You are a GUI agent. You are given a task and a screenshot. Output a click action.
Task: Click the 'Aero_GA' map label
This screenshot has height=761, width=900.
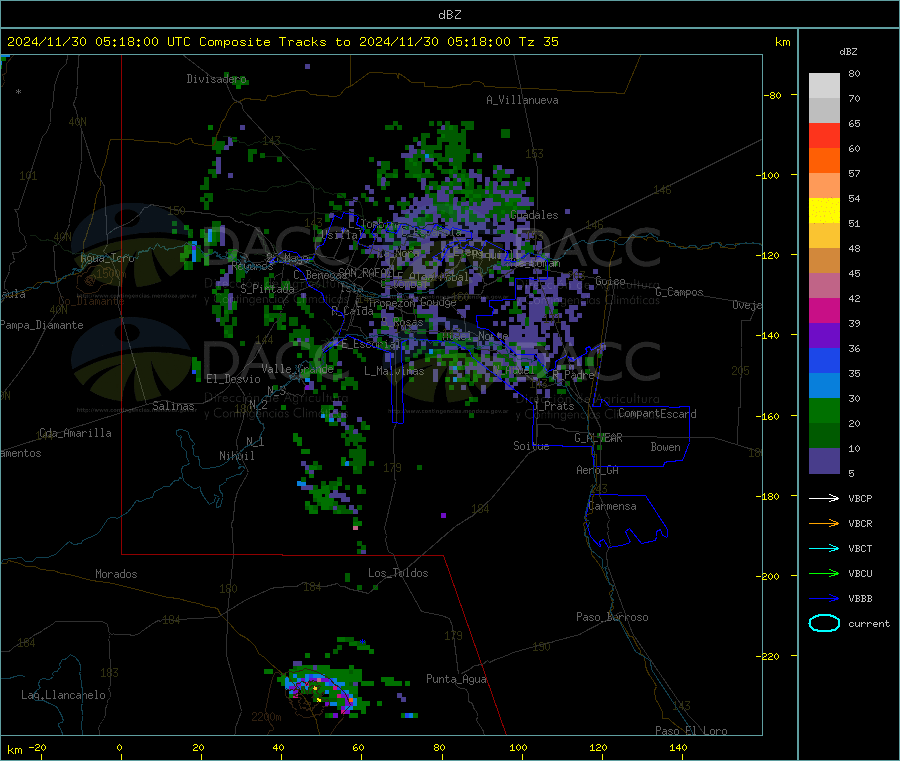tap(598, 470)
